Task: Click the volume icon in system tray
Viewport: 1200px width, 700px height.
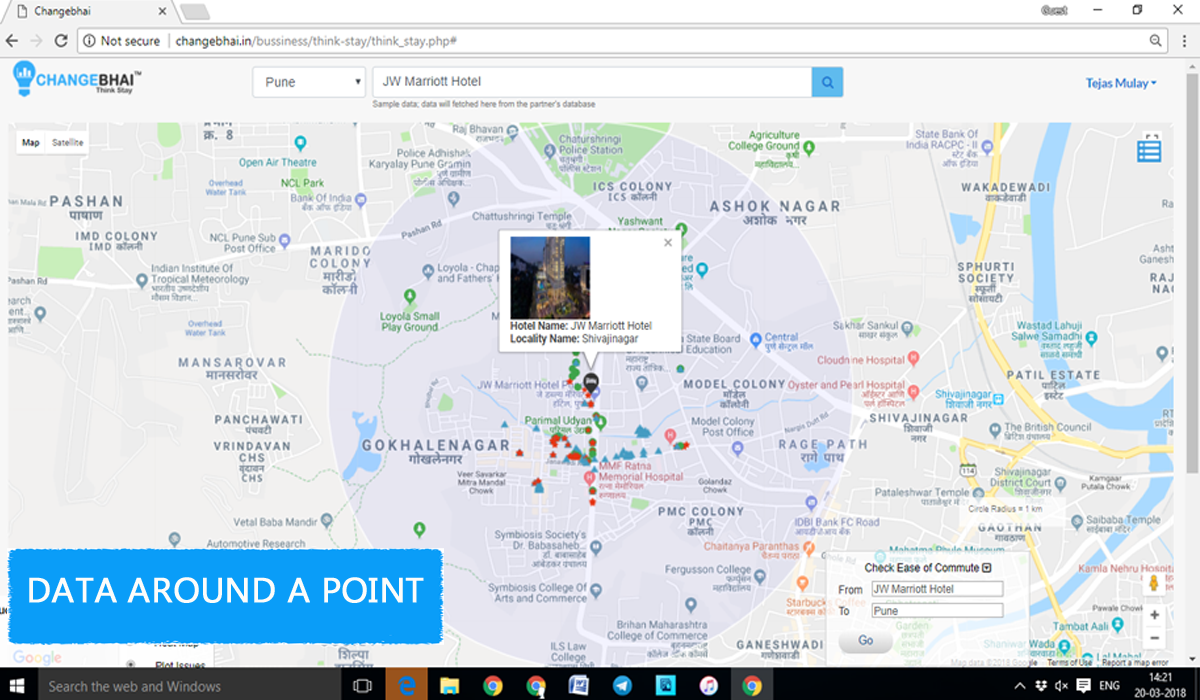Action: coord(1060,686)
